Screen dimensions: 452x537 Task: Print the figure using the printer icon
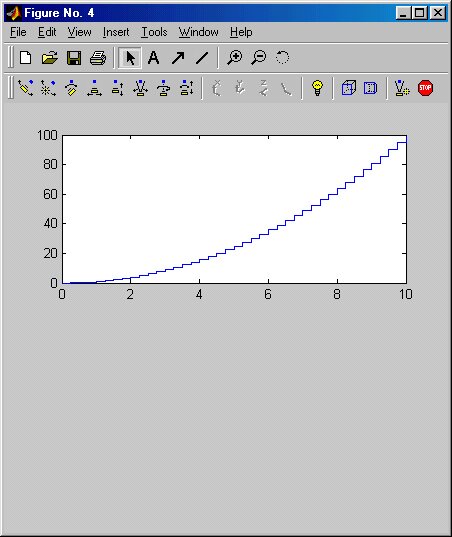point(98,58)
